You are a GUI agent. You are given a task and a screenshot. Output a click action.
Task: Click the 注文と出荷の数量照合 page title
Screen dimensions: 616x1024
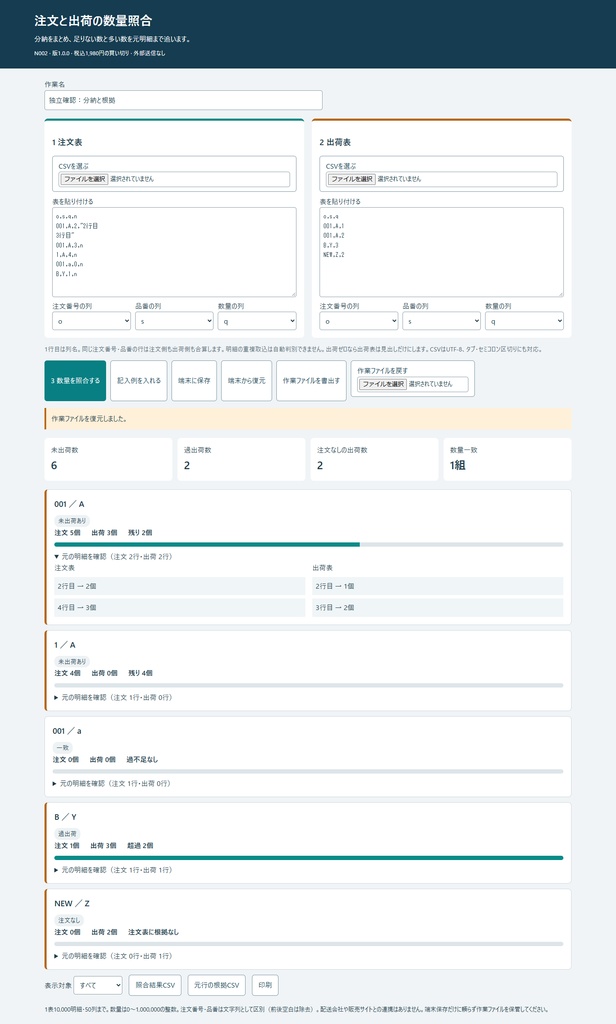click(93, 21)
